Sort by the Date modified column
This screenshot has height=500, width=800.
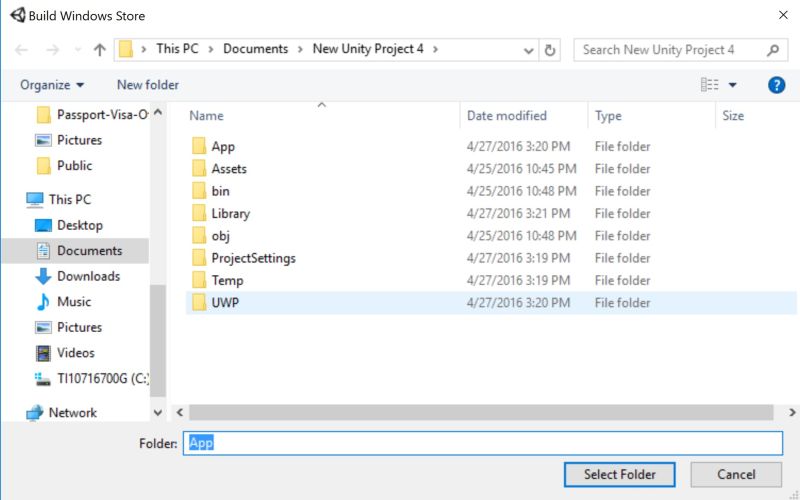pos(507,116)
